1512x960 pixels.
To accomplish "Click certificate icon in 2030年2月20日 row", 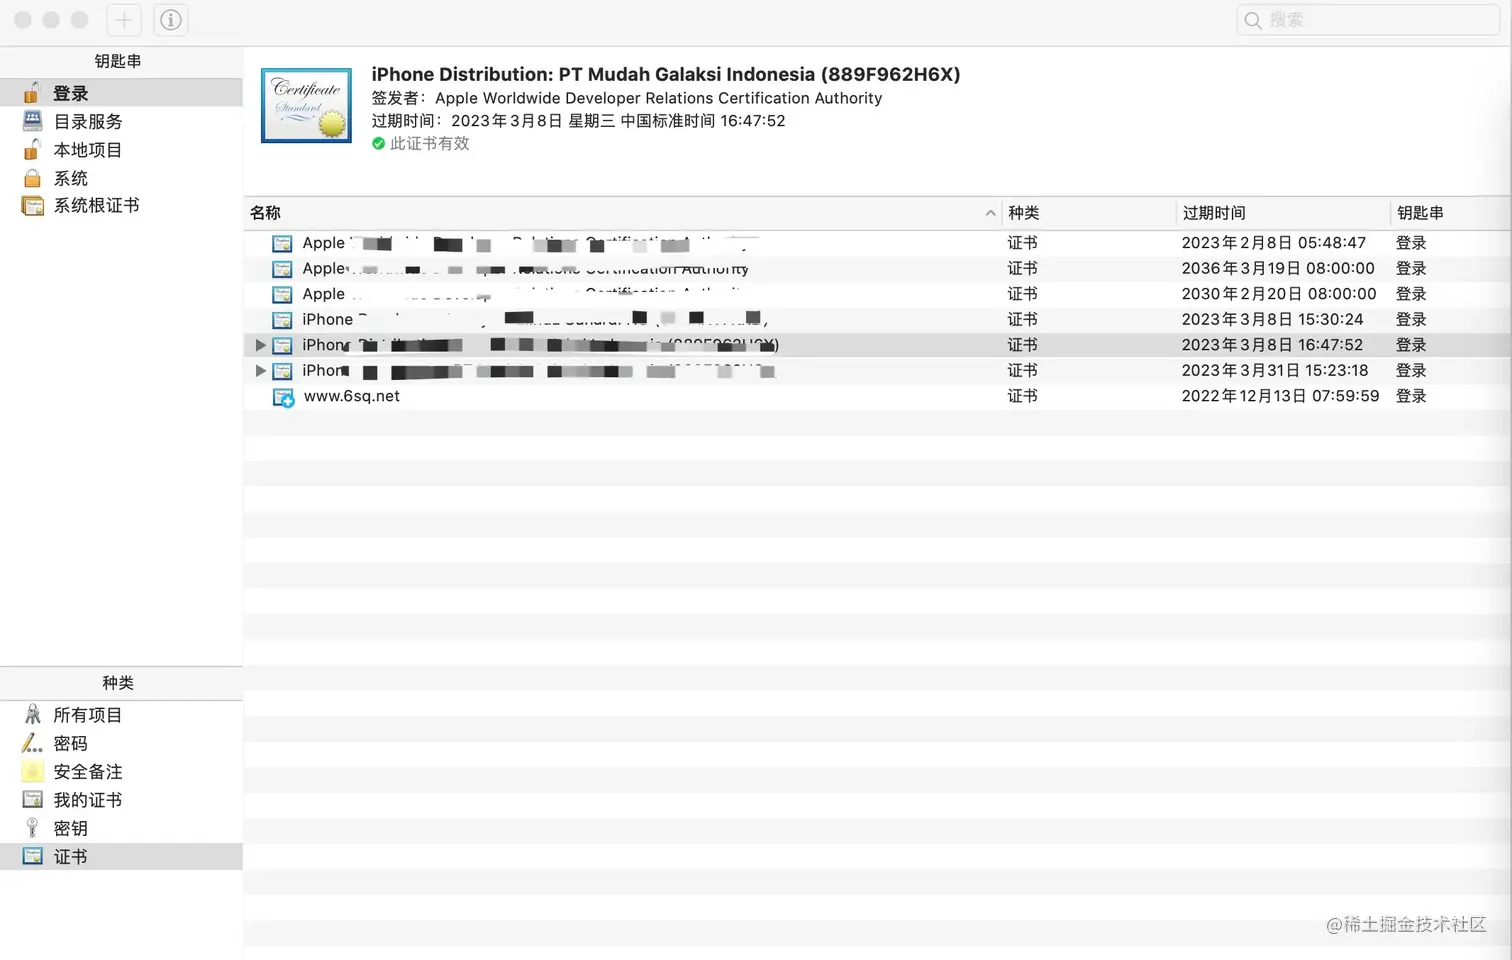I will 282,294.
